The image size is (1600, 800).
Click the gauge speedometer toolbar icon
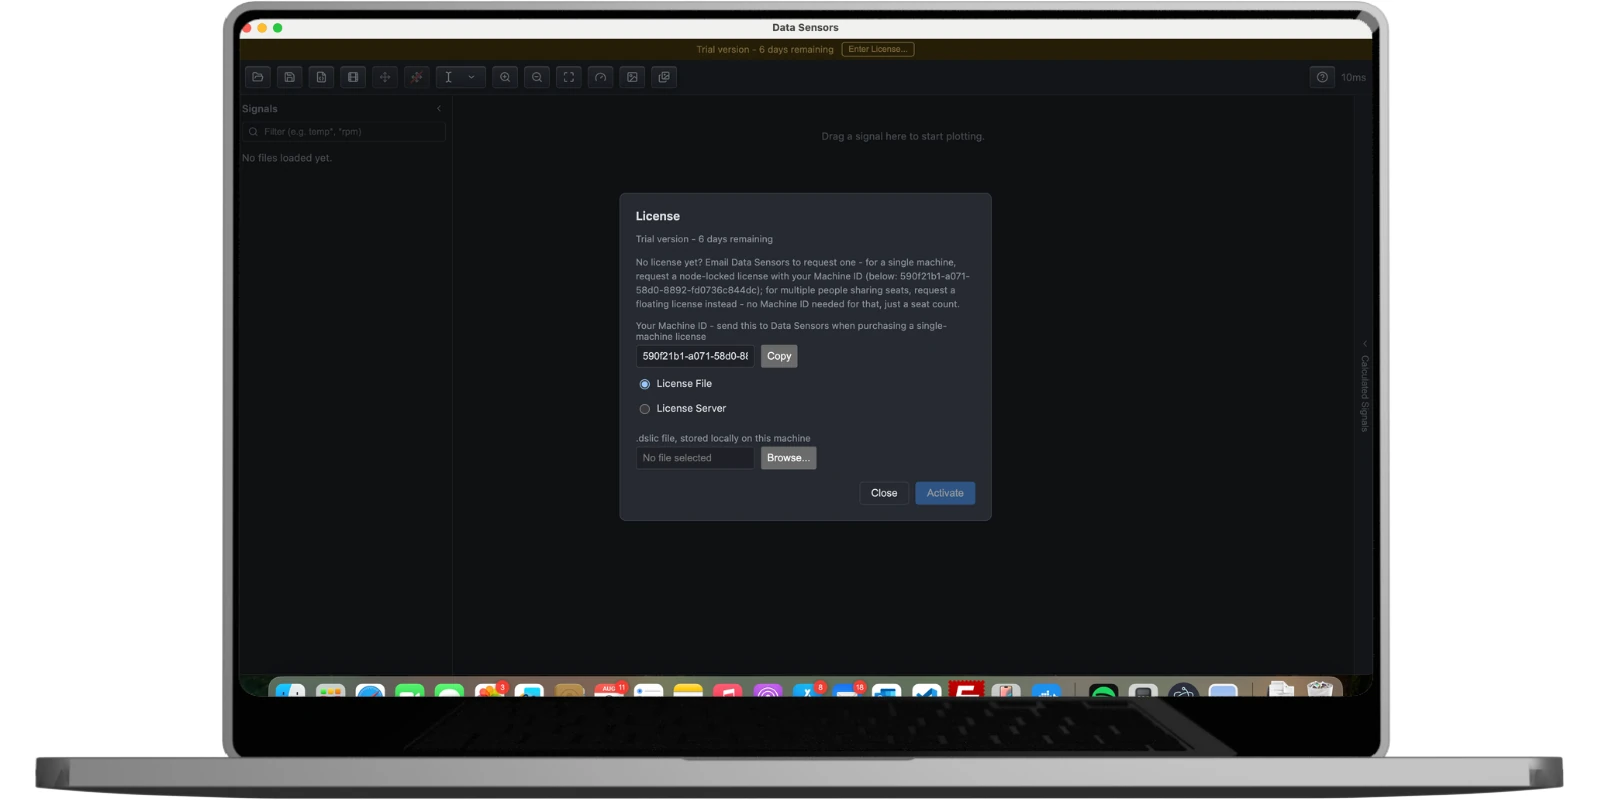[601, 77]
